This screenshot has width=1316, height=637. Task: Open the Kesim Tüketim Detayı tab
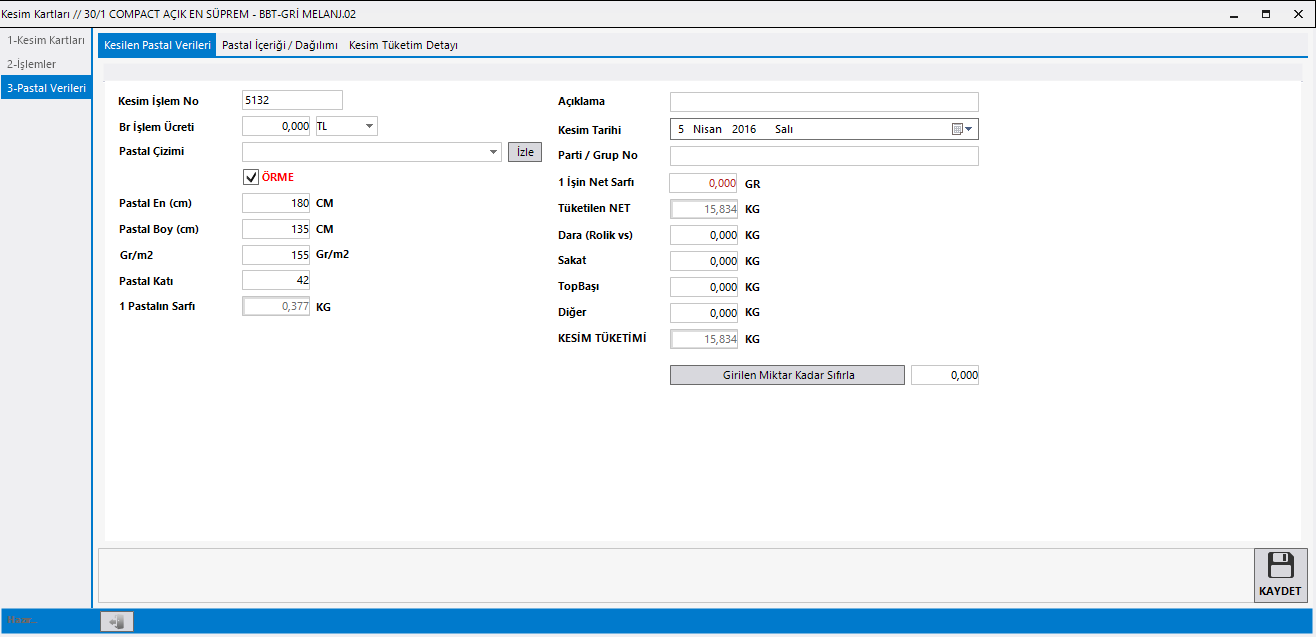[x=403, y=45]
